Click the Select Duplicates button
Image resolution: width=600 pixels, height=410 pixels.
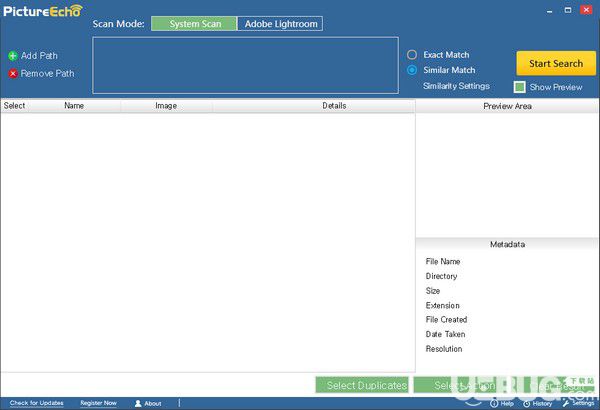(362, 385)
